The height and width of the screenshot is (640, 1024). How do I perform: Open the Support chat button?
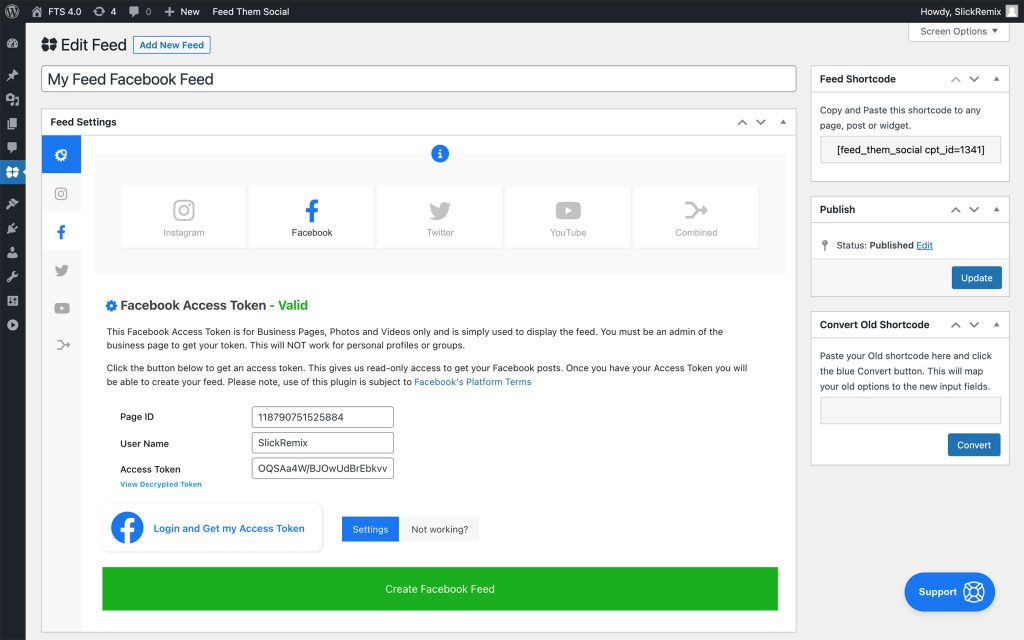950,592
